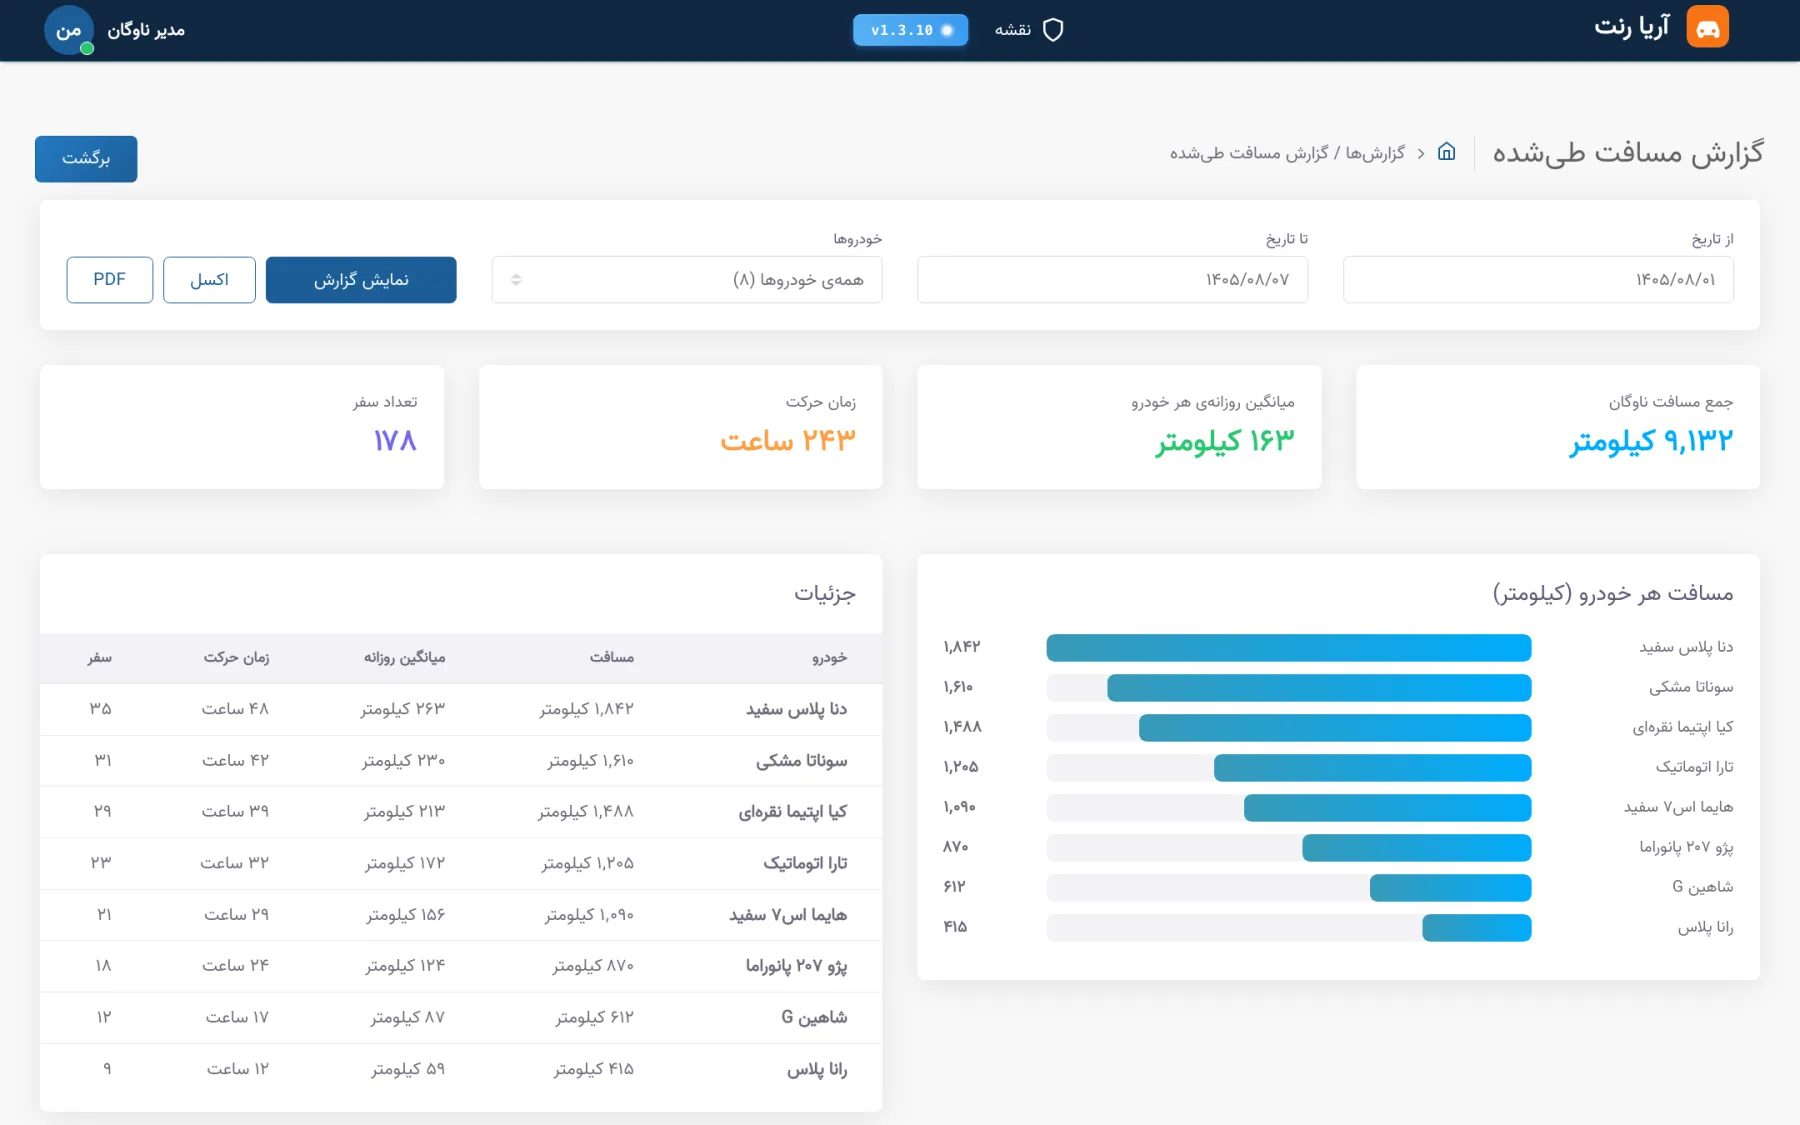This screenshot has height=1125, width=1800.
Task: Click the ۱۷۸ trip count value
Action: coord(395,442)
